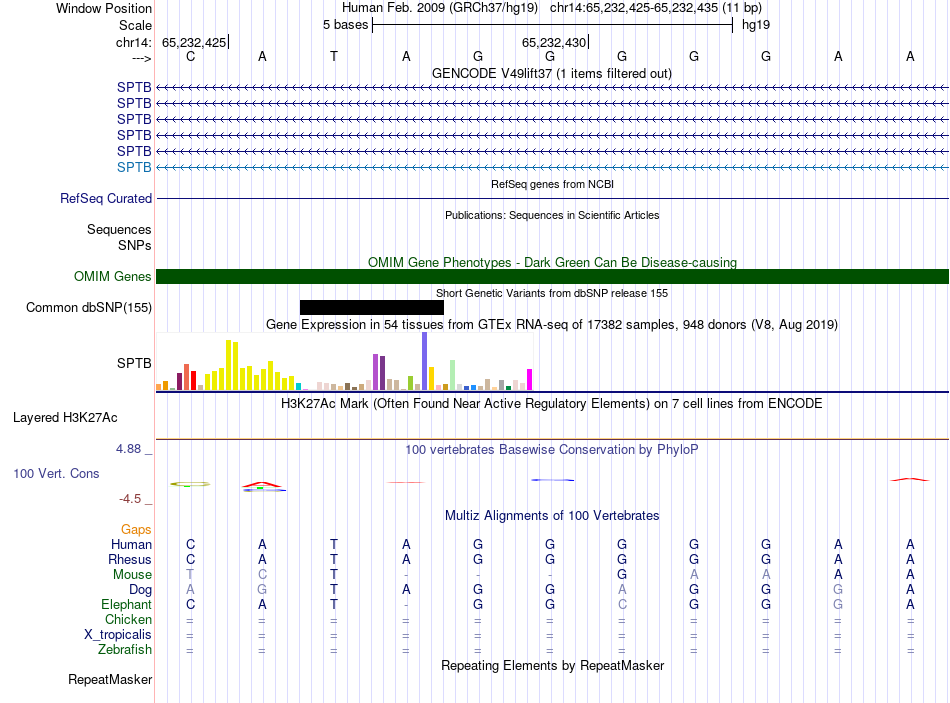The image size is (950, 703).
Task: Click the Dog alignment row label
Action: tap(140, 590)
